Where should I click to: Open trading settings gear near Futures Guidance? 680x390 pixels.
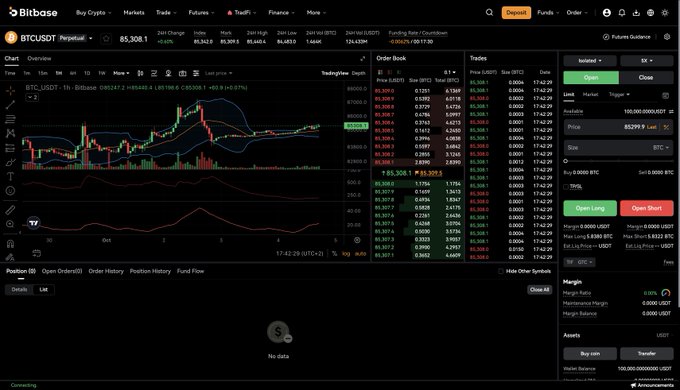click(667, 37)
